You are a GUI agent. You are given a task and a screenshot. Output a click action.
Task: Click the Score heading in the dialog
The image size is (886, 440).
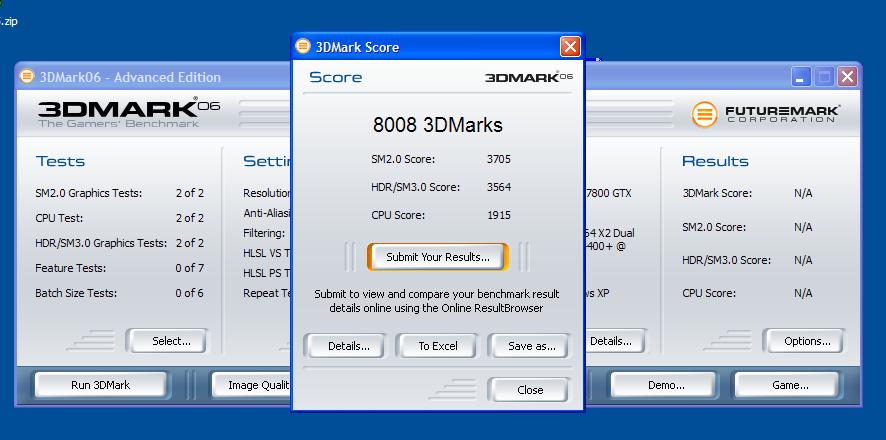click(x=335, y=77)
